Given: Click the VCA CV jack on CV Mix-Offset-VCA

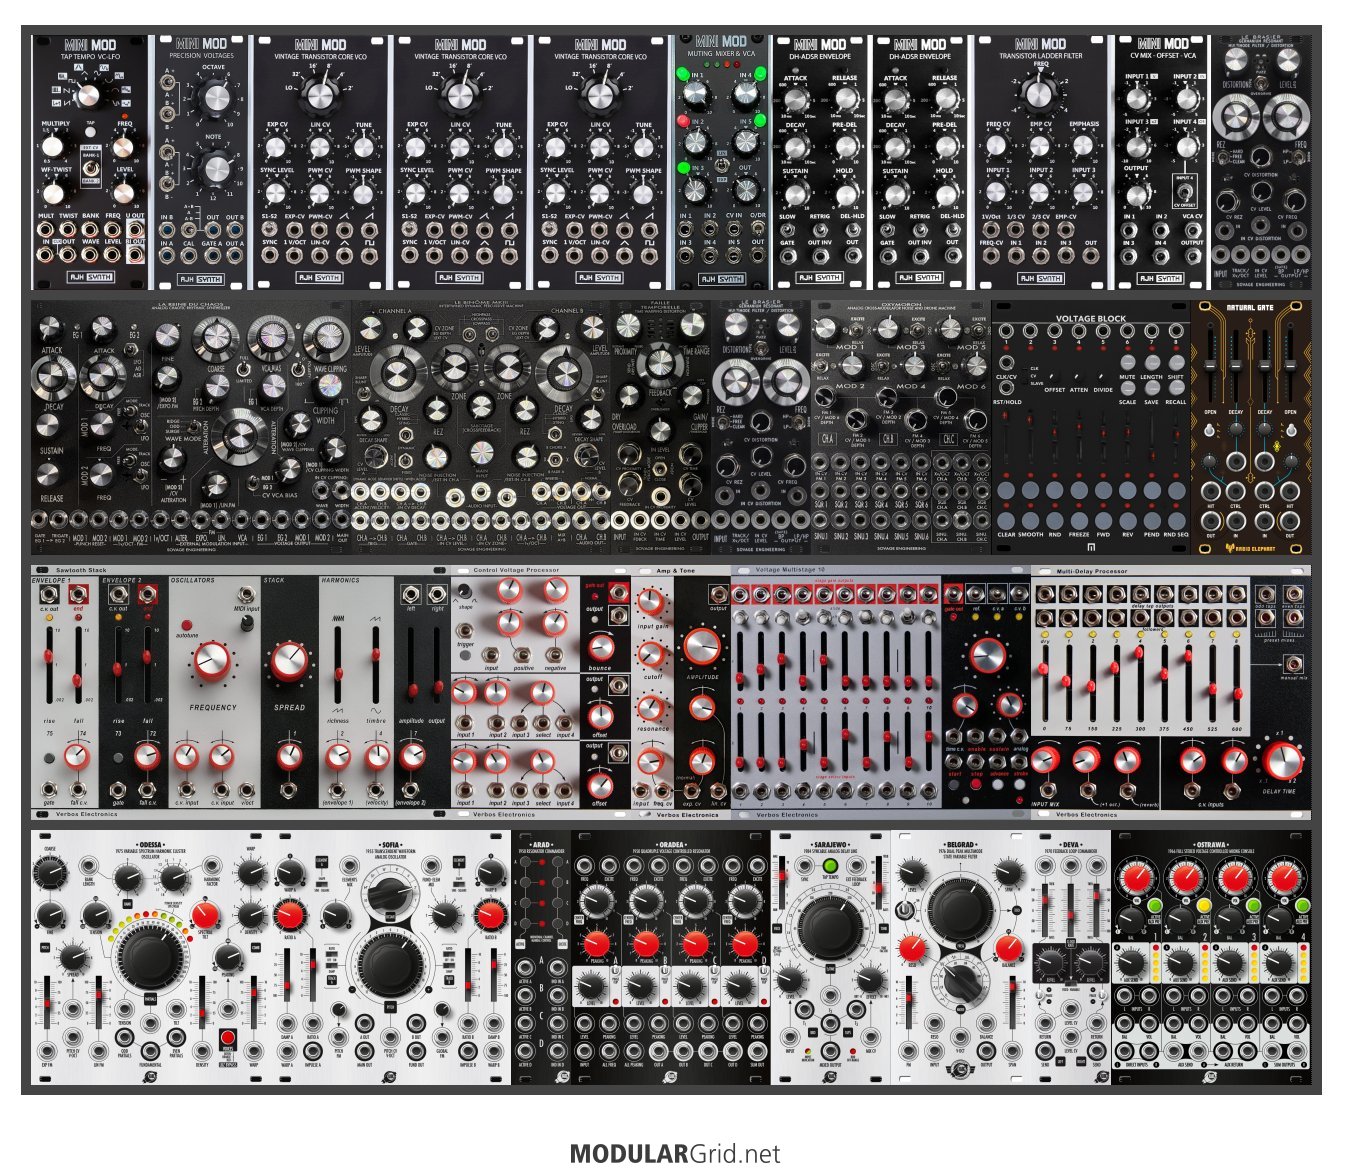Looking at the screenshot, I should (x=1193, y=228).
